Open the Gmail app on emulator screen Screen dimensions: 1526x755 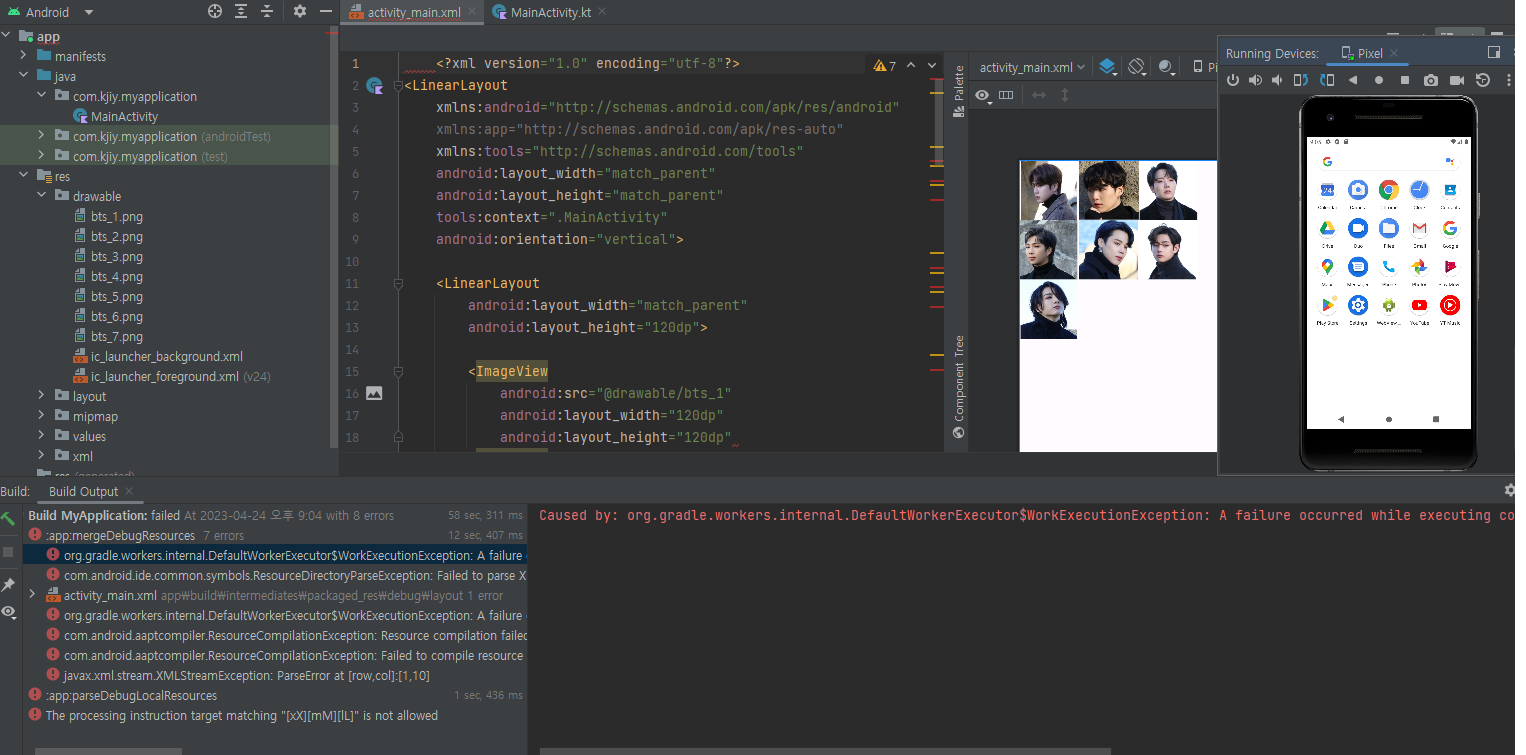click(x=1419, y=228)
